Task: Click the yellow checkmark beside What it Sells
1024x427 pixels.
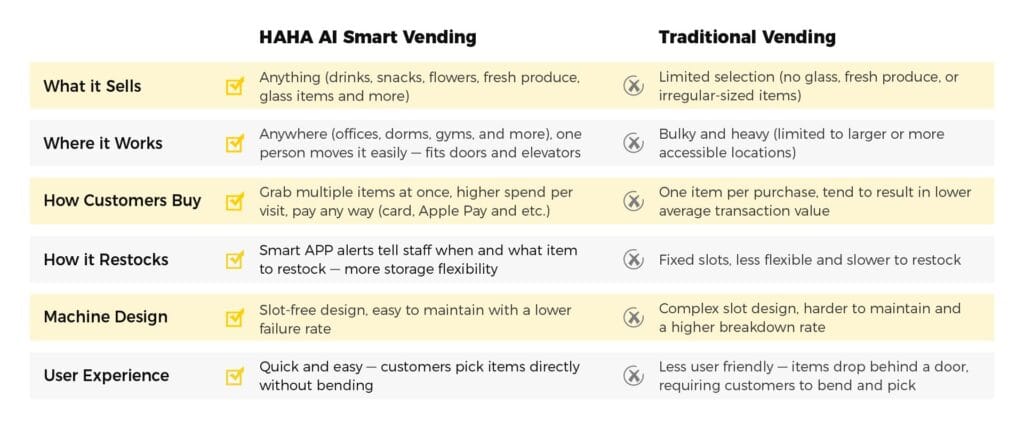Action: [235, 86]
